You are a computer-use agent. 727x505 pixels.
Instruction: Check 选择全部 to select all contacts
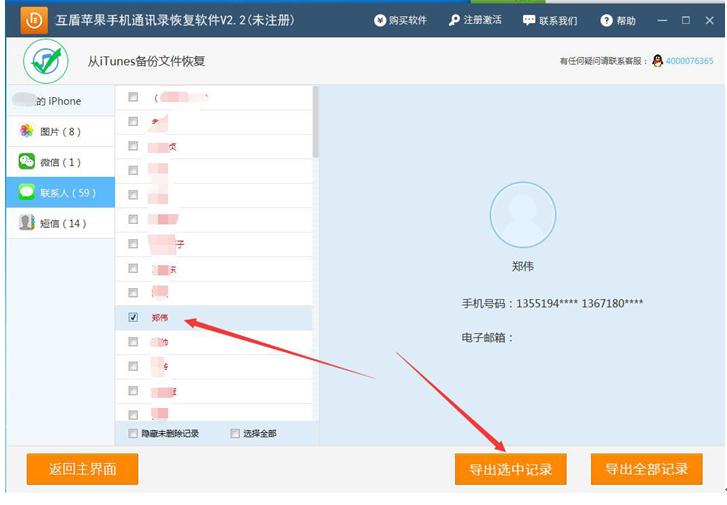click(235, 433)
